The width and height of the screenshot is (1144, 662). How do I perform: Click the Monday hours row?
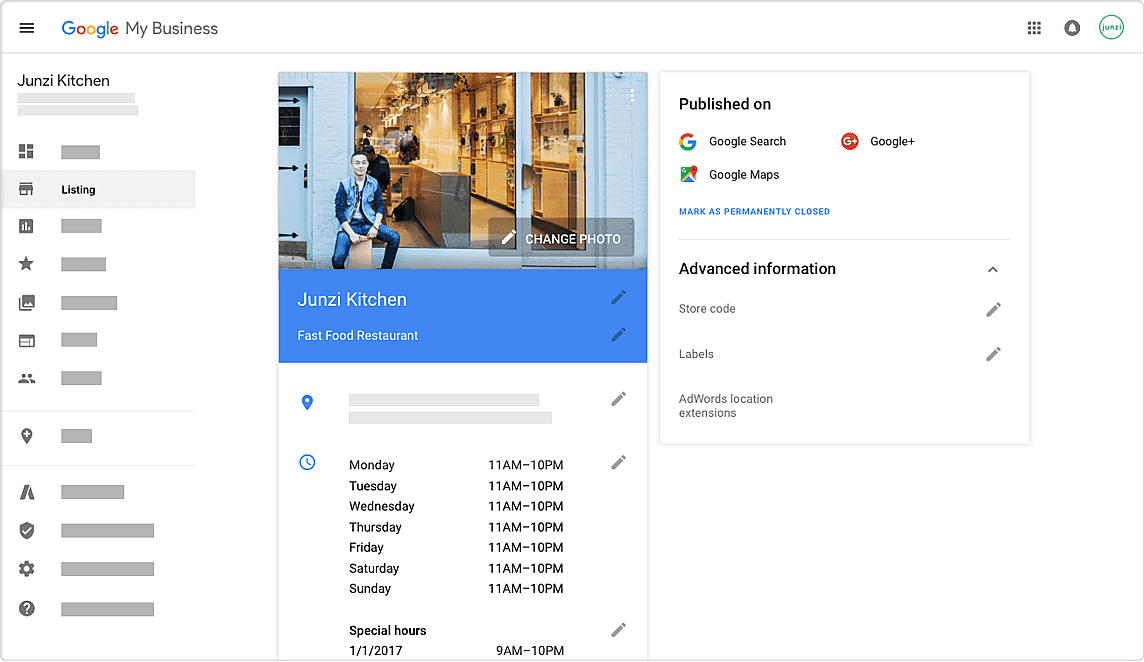tap(456, 465)
